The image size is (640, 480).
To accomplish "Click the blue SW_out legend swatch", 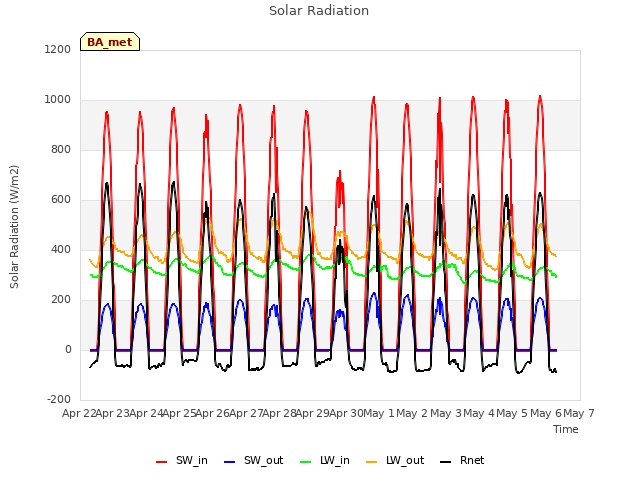I will 230,462.
